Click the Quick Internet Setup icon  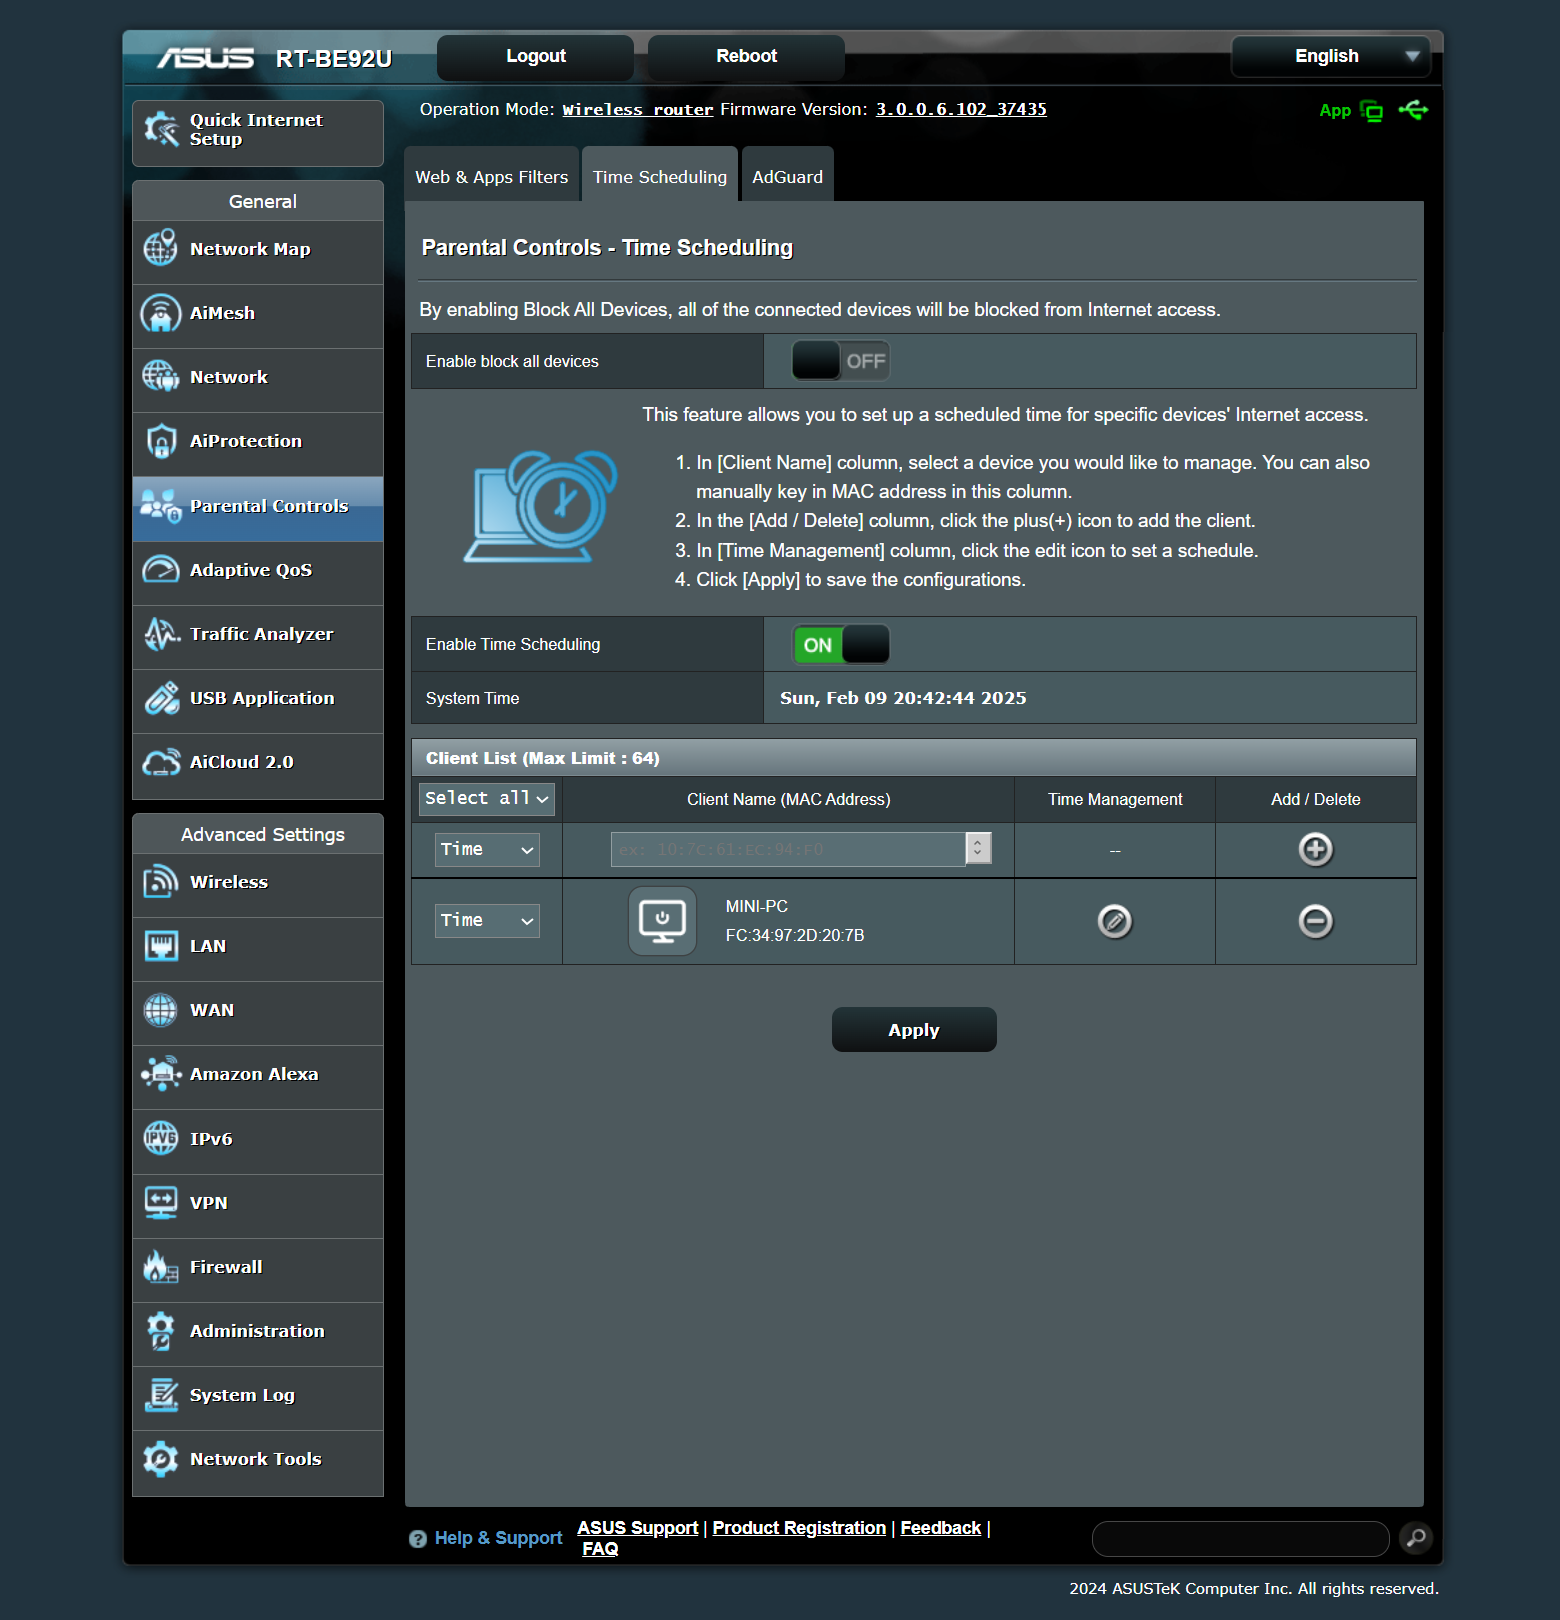click(x=161, y=129)
